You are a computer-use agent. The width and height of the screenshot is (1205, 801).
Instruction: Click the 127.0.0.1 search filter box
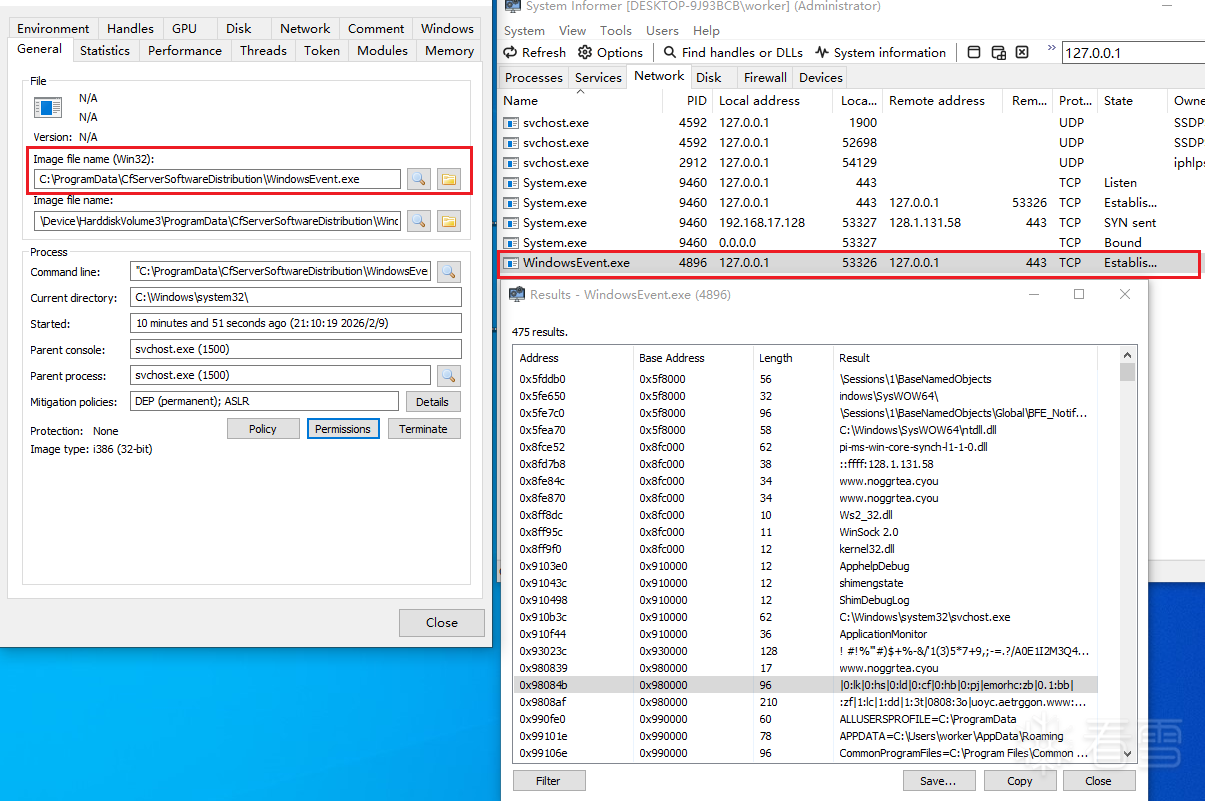click(1132, 53)
